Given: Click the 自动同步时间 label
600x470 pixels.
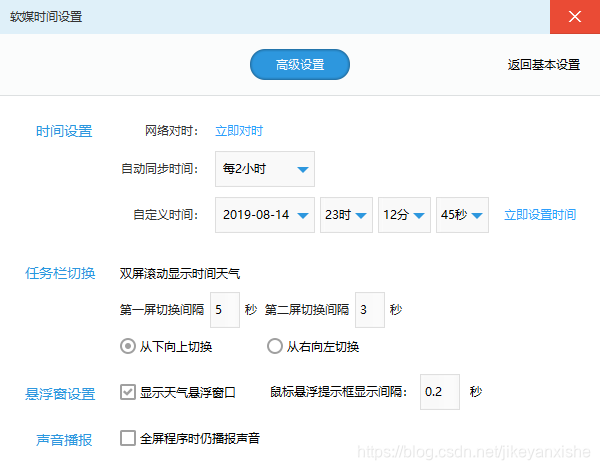Looking at the screenshot, I should 160,169.
